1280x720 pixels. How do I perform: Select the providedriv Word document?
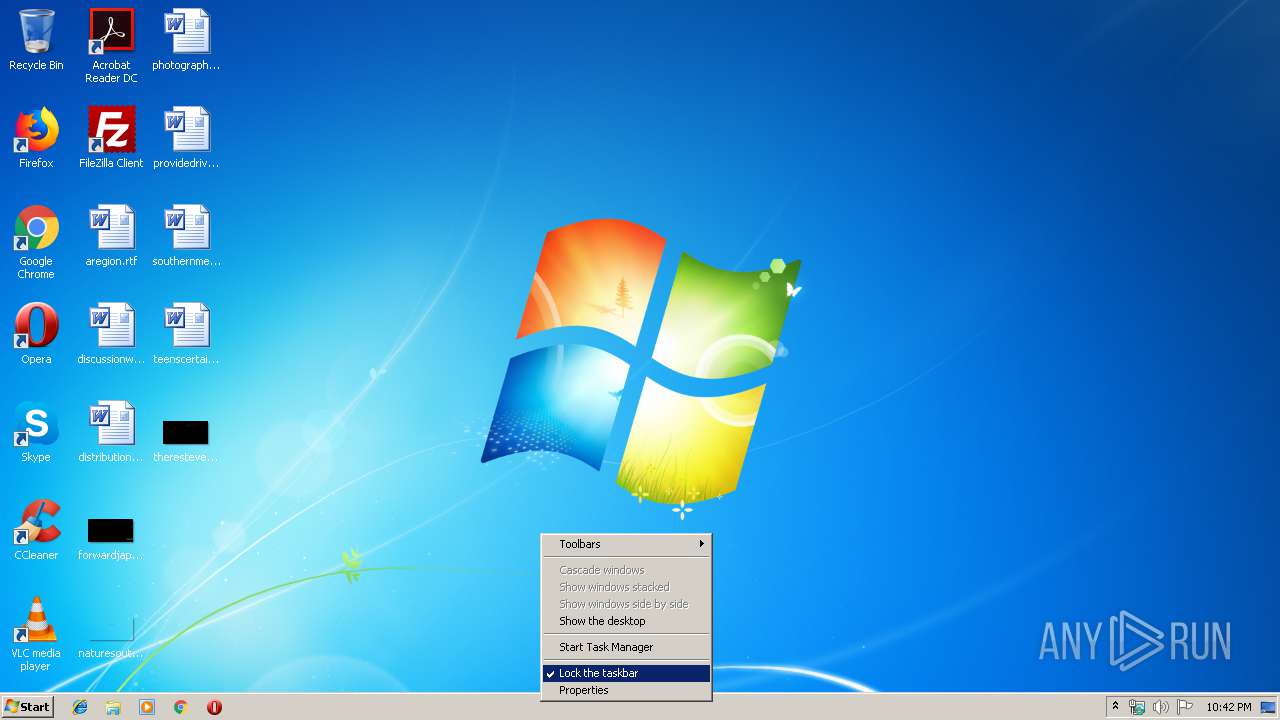(186, 138)
